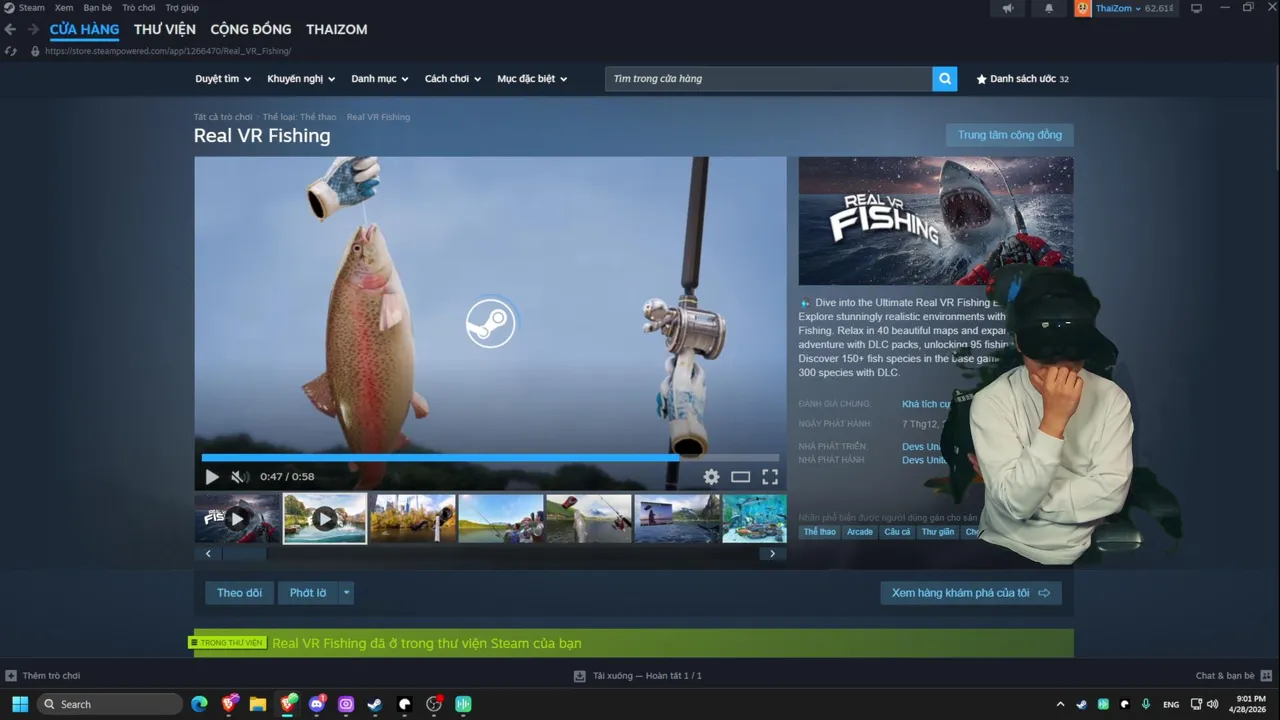Viewport: 1280px width, 720px height.
Task: Open dropdown arrow next to Phớt lờ
Action: [346, 593]
